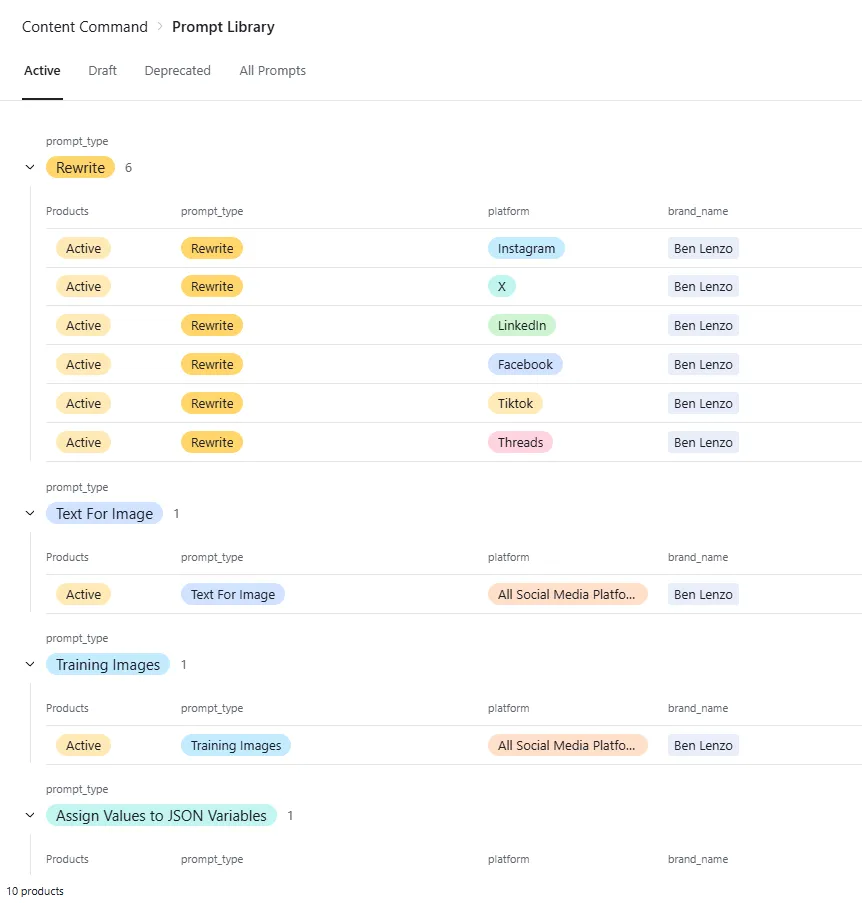This screenshot has width=862, height=903.
Task: Click Ben Lenzo in the Threads row
Action: click(703, 442)
